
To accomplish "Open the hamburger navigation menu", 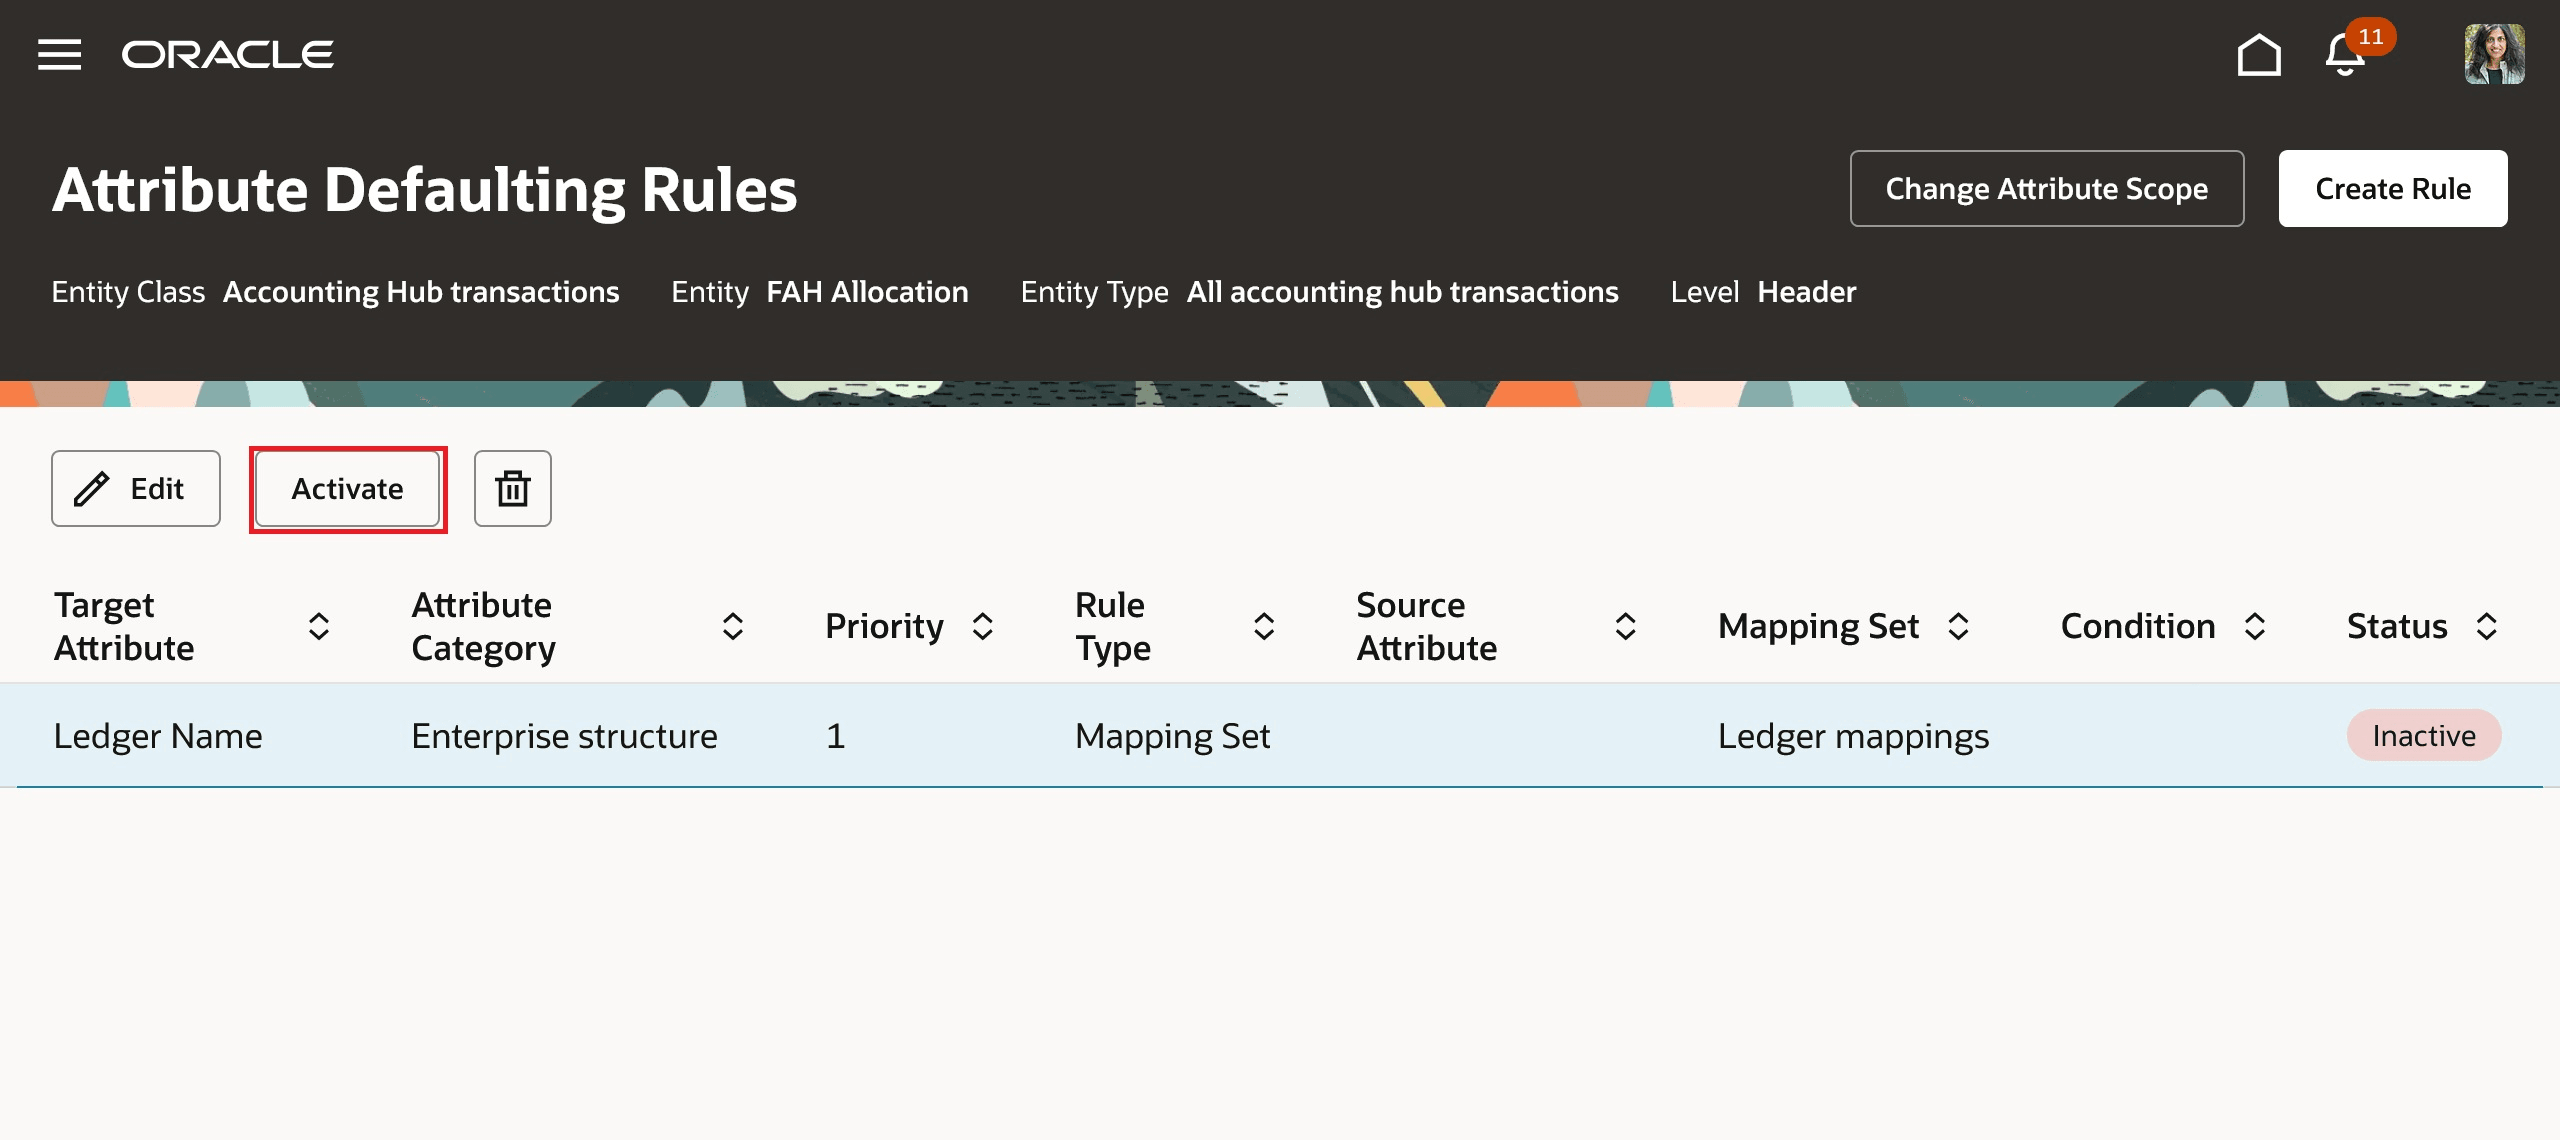I will coord(59,54).
